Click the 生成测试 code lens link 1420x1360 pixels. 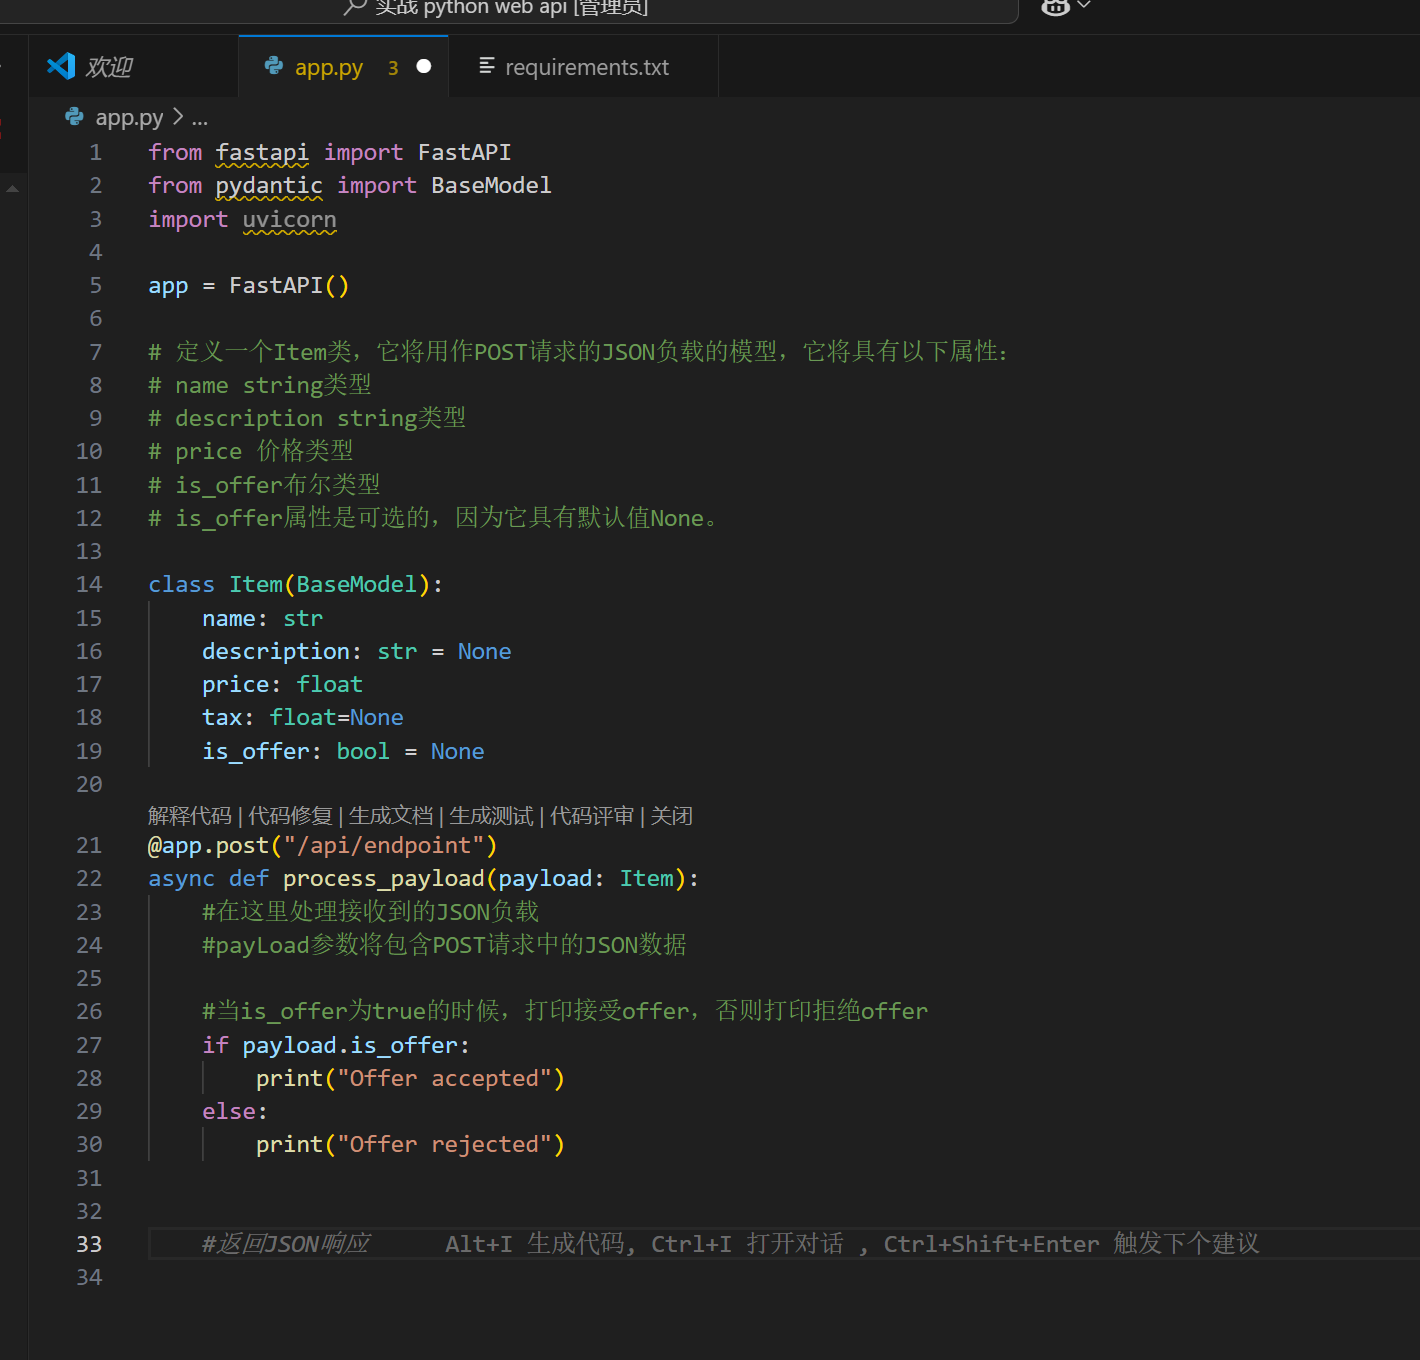[491, 816]
